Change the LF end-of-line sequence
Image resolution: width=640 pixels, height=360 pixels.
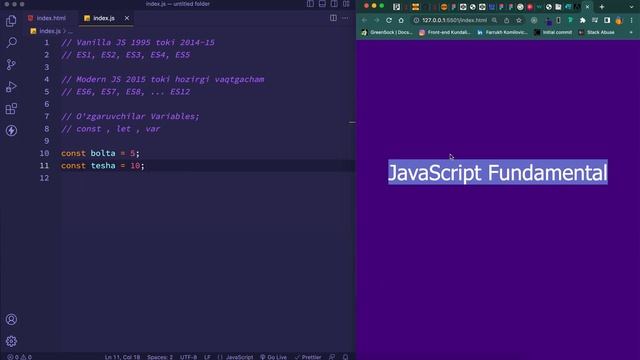[x=207, y=357]
